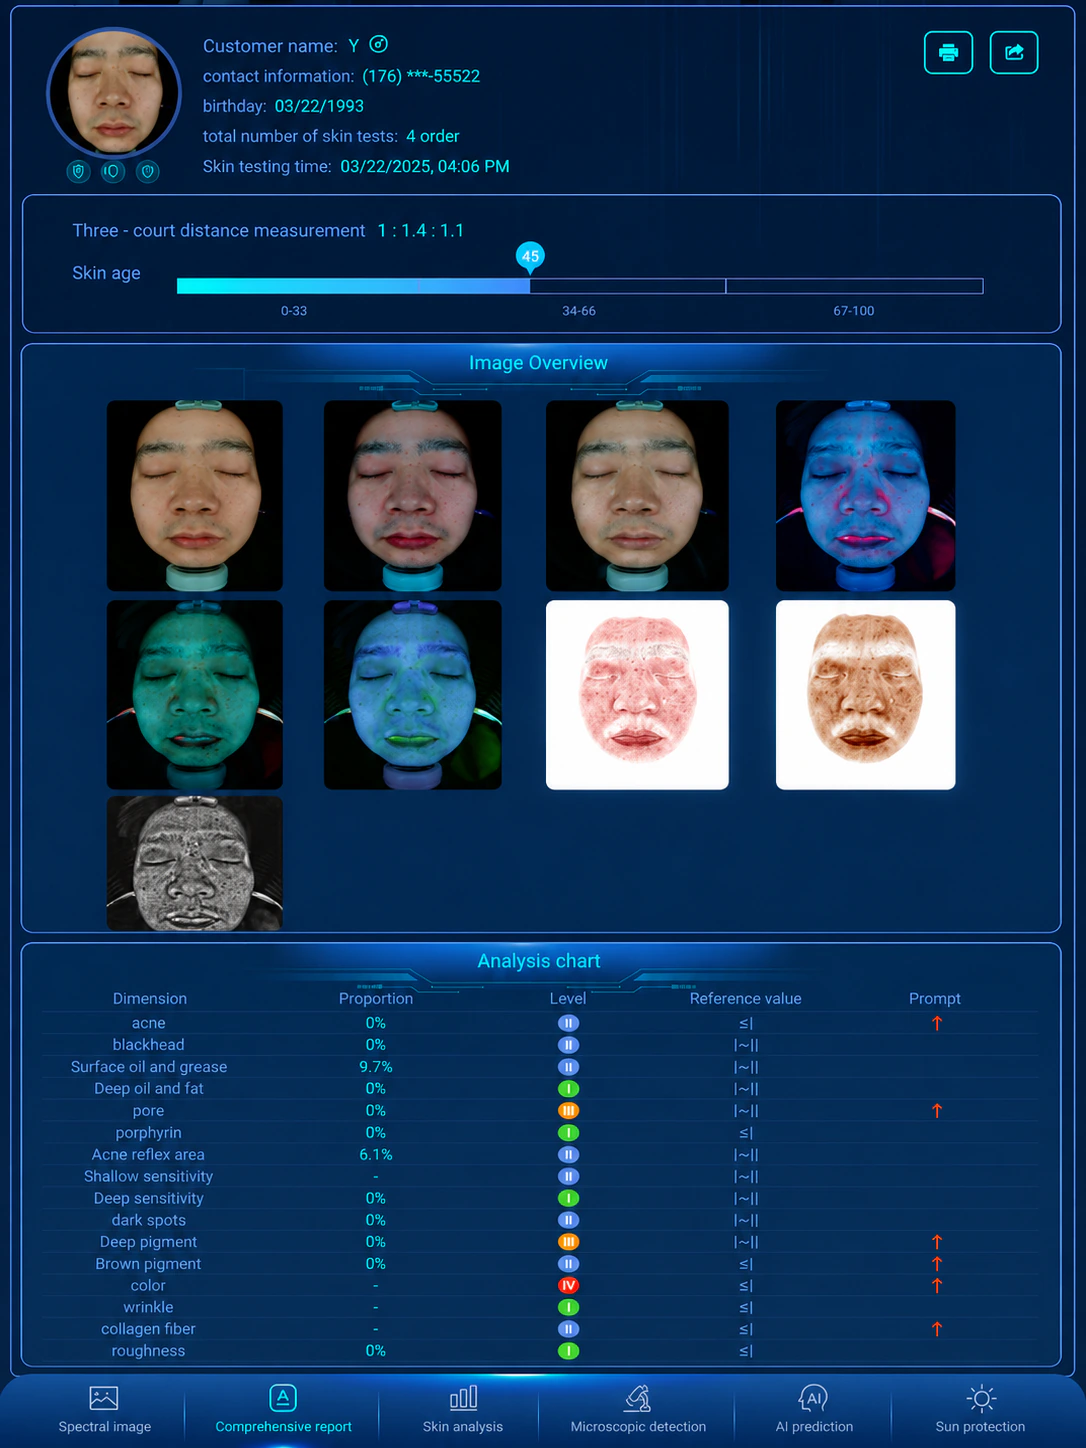Open the grayscale texture face image

click(195, 863)
